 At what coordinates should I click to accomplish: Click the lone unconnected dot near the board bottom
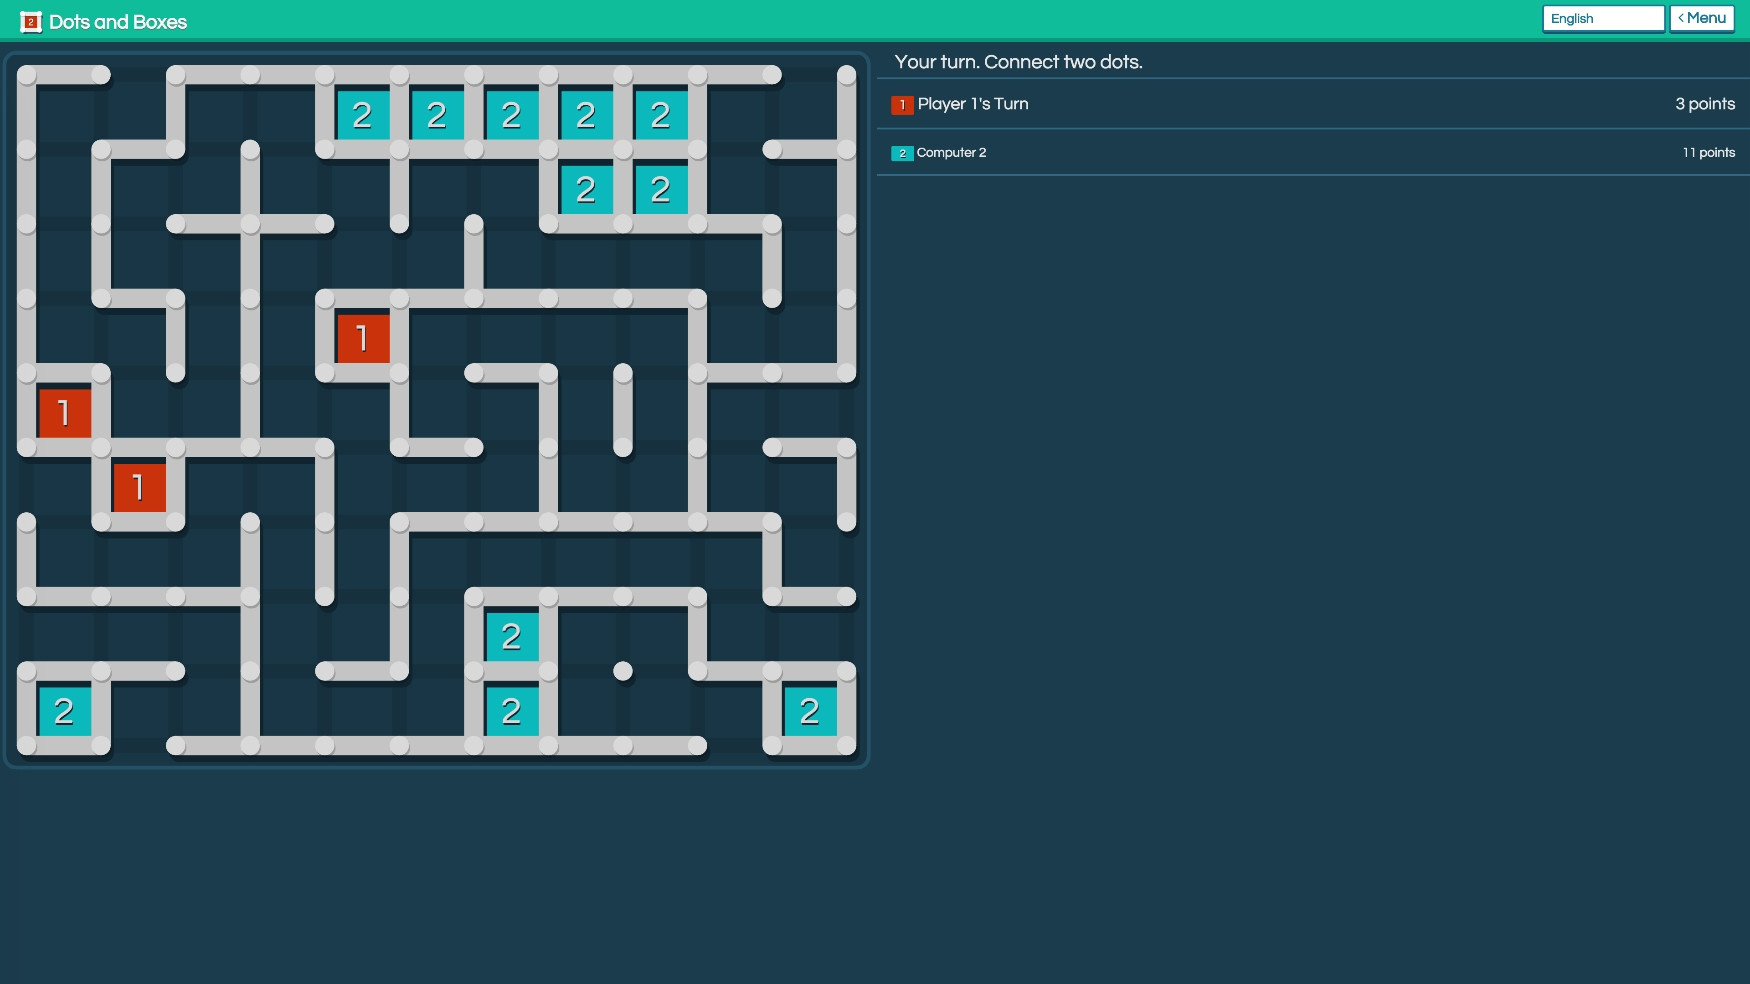click(x=623, y=671)
